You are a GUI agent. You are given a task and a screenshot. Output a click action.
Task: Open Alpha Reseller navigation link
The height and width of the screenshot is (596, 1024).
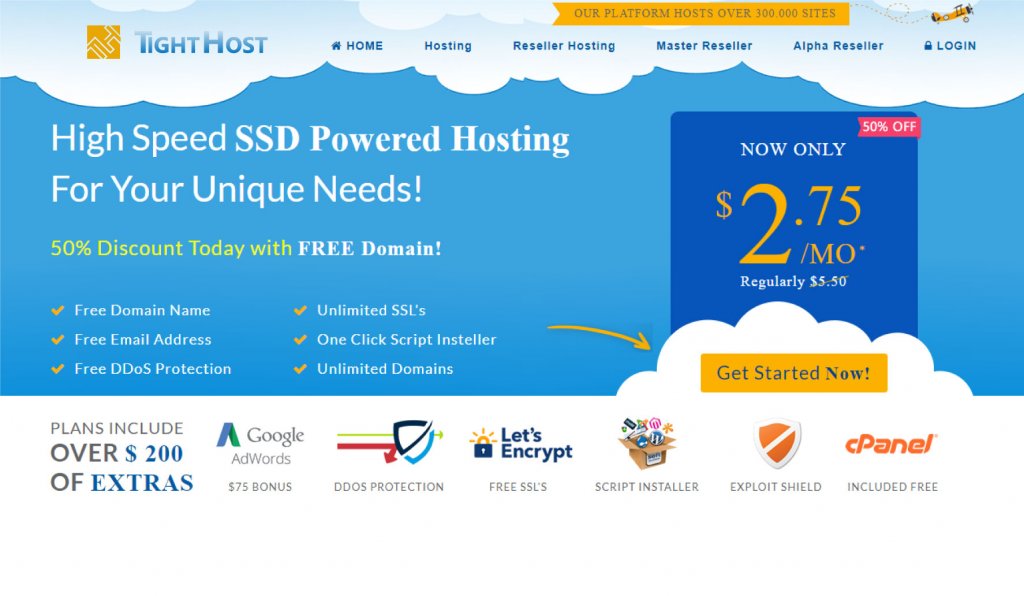pyautogui.click(x=839, y=46)
